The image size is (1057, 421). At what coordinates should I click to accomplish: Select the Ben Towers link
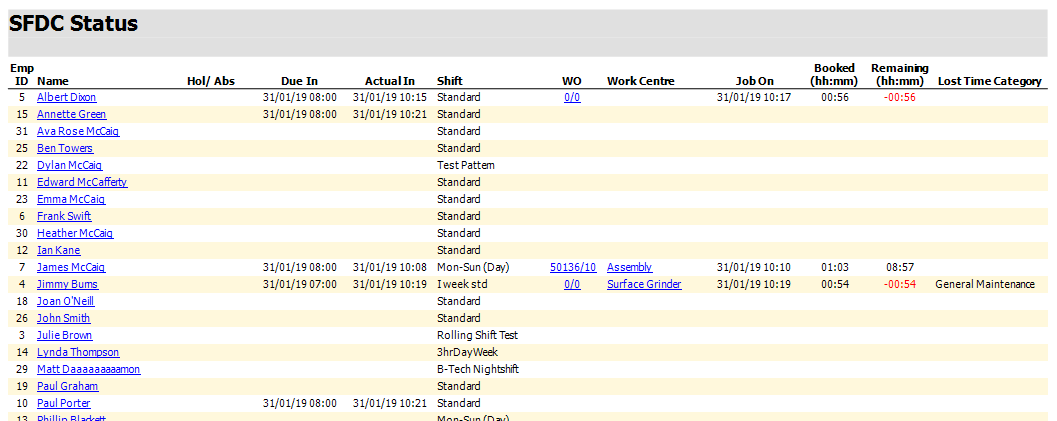[x=65, y=148]
